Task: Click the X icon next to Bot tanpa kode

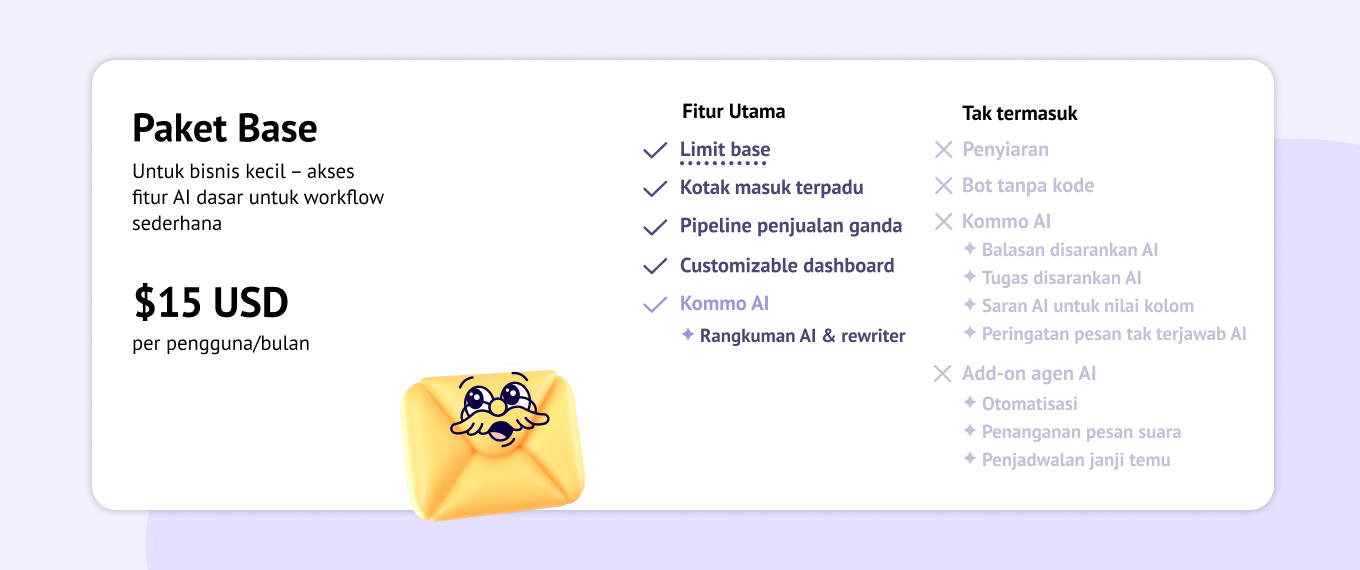Action: [943, 186]
